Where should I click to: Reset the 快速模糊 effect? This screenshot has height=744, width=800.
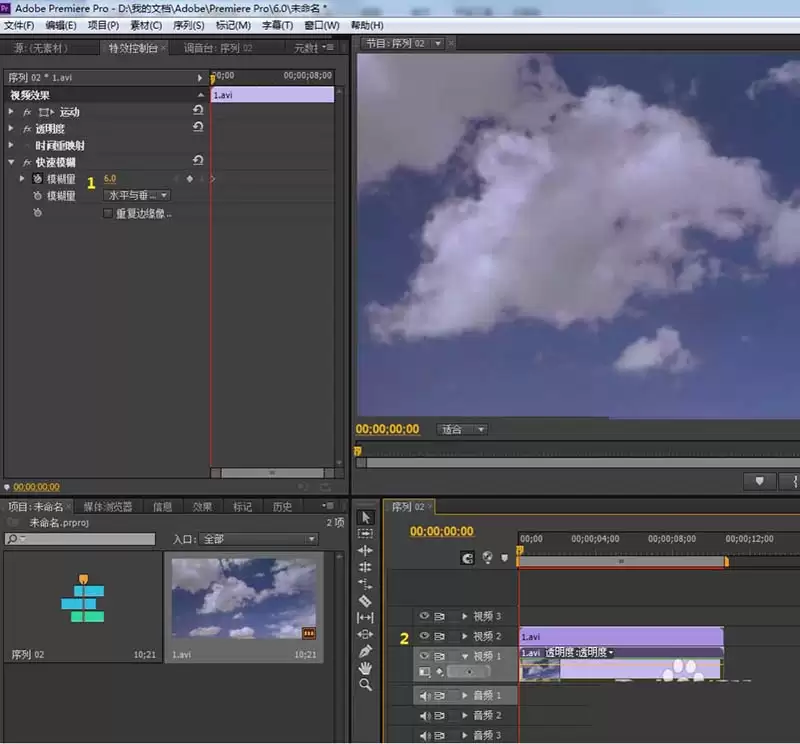198,160
